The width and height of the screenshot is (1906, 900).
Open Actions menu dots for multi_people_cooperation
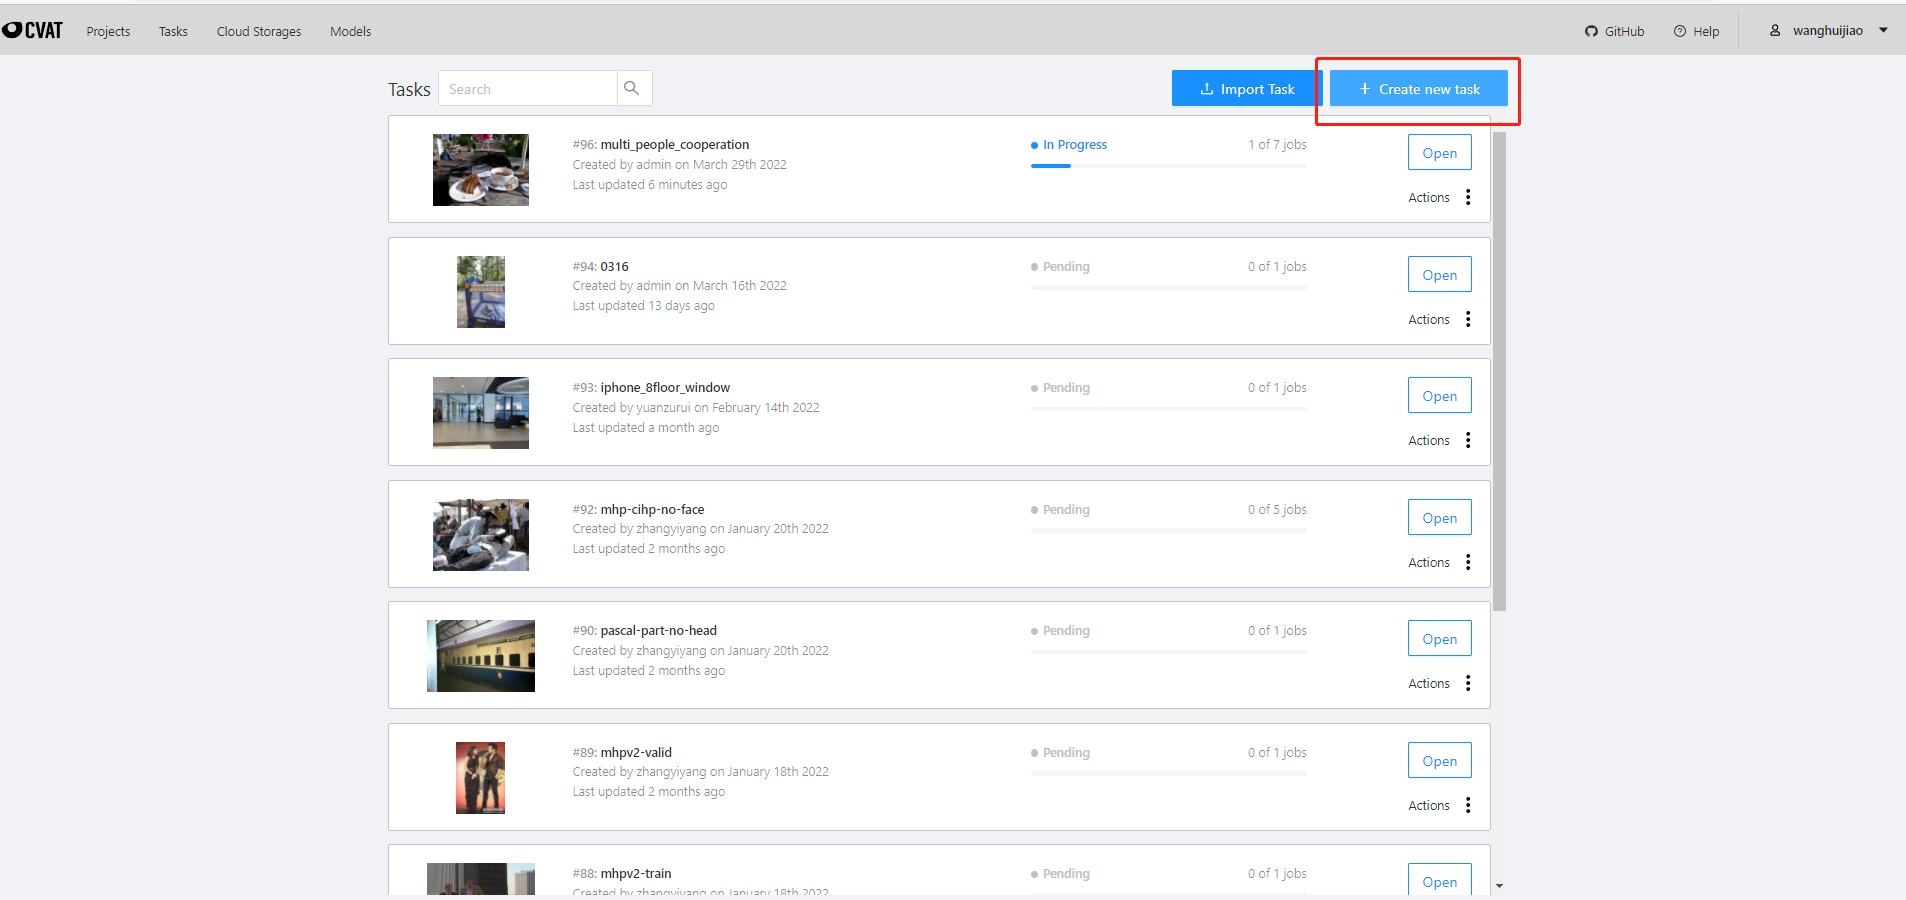[x=1468, y=197]
